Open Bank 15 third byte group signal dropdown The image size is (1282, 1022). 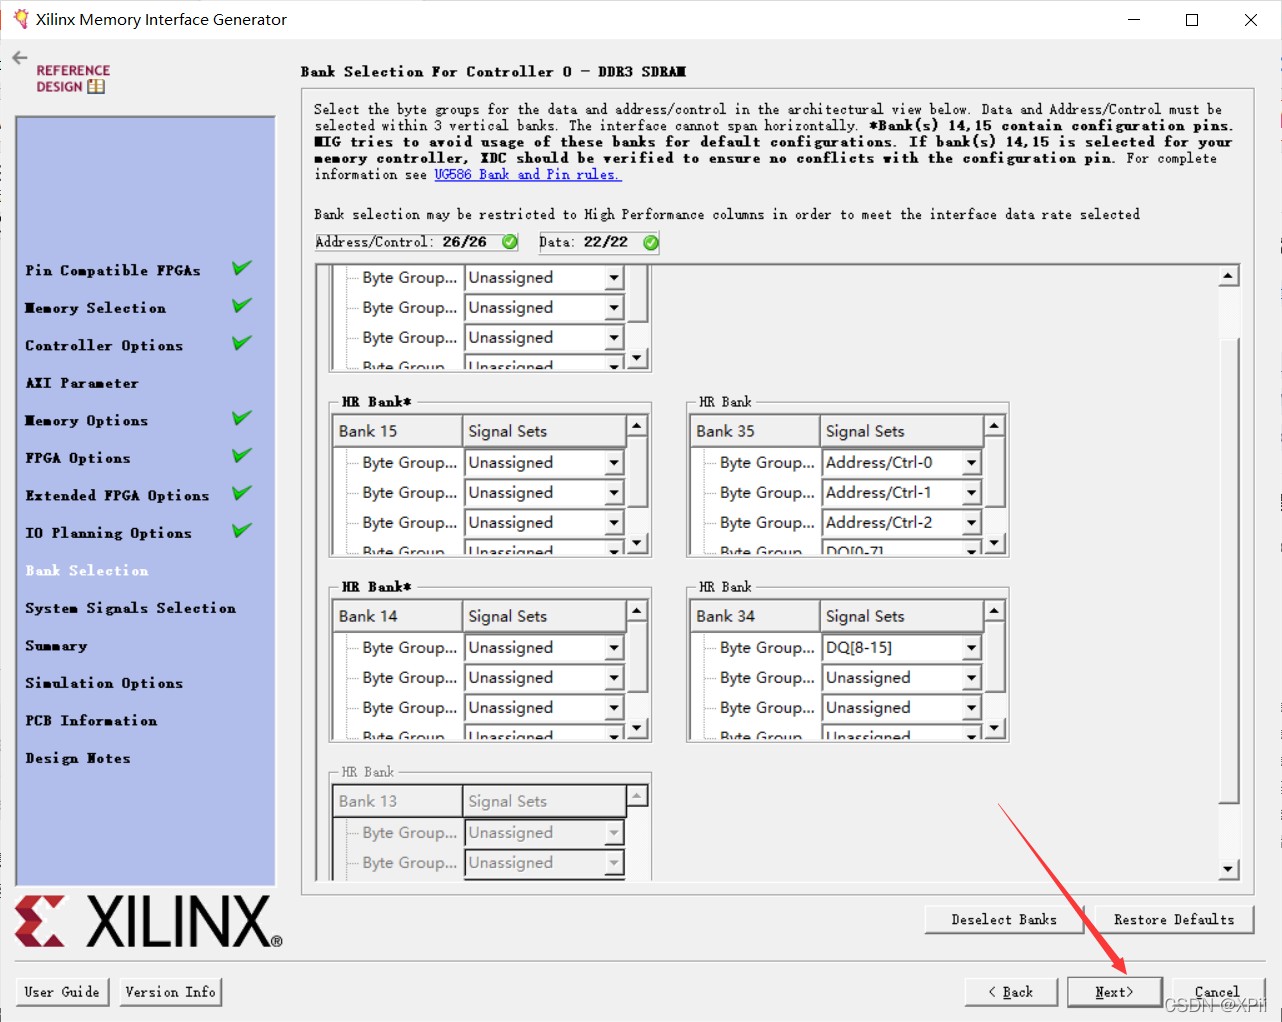click(614, 523)
